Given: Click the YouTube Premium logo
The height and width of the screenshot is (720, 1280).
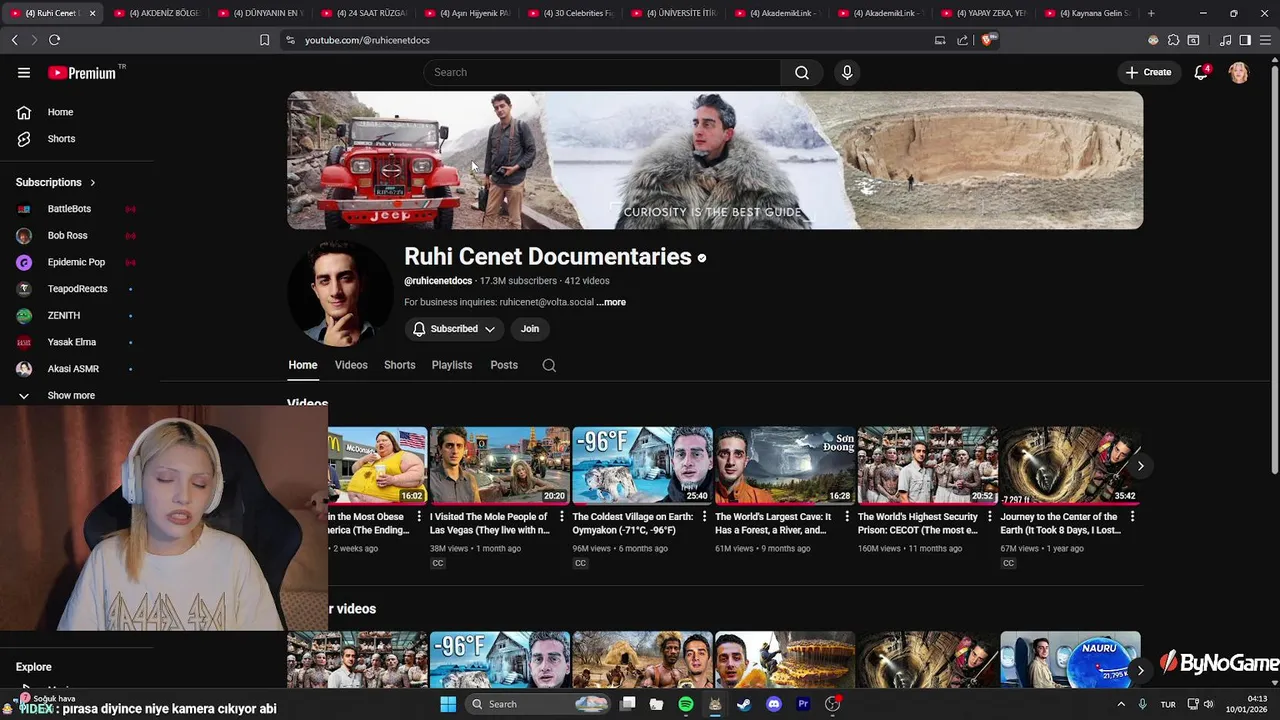Looking at the screenshot, I should coord(82,73).
